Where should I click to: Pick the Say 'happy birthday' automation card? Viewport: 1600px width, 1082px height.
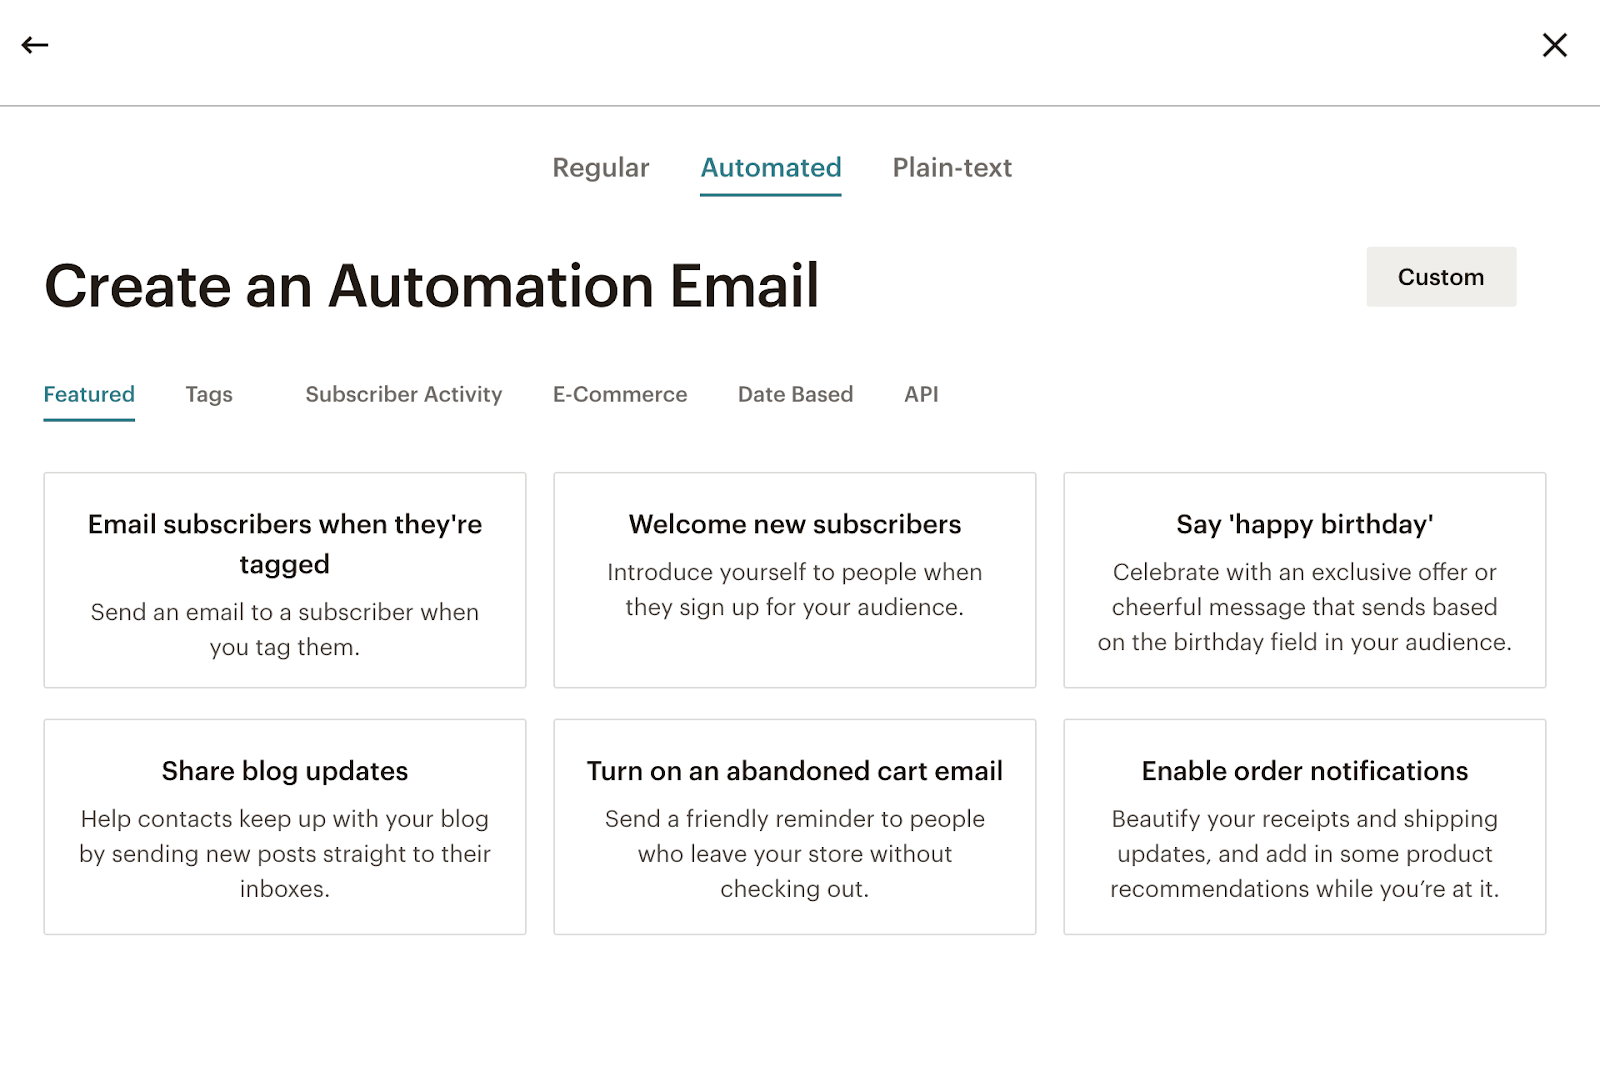(x=1305, y=580)
